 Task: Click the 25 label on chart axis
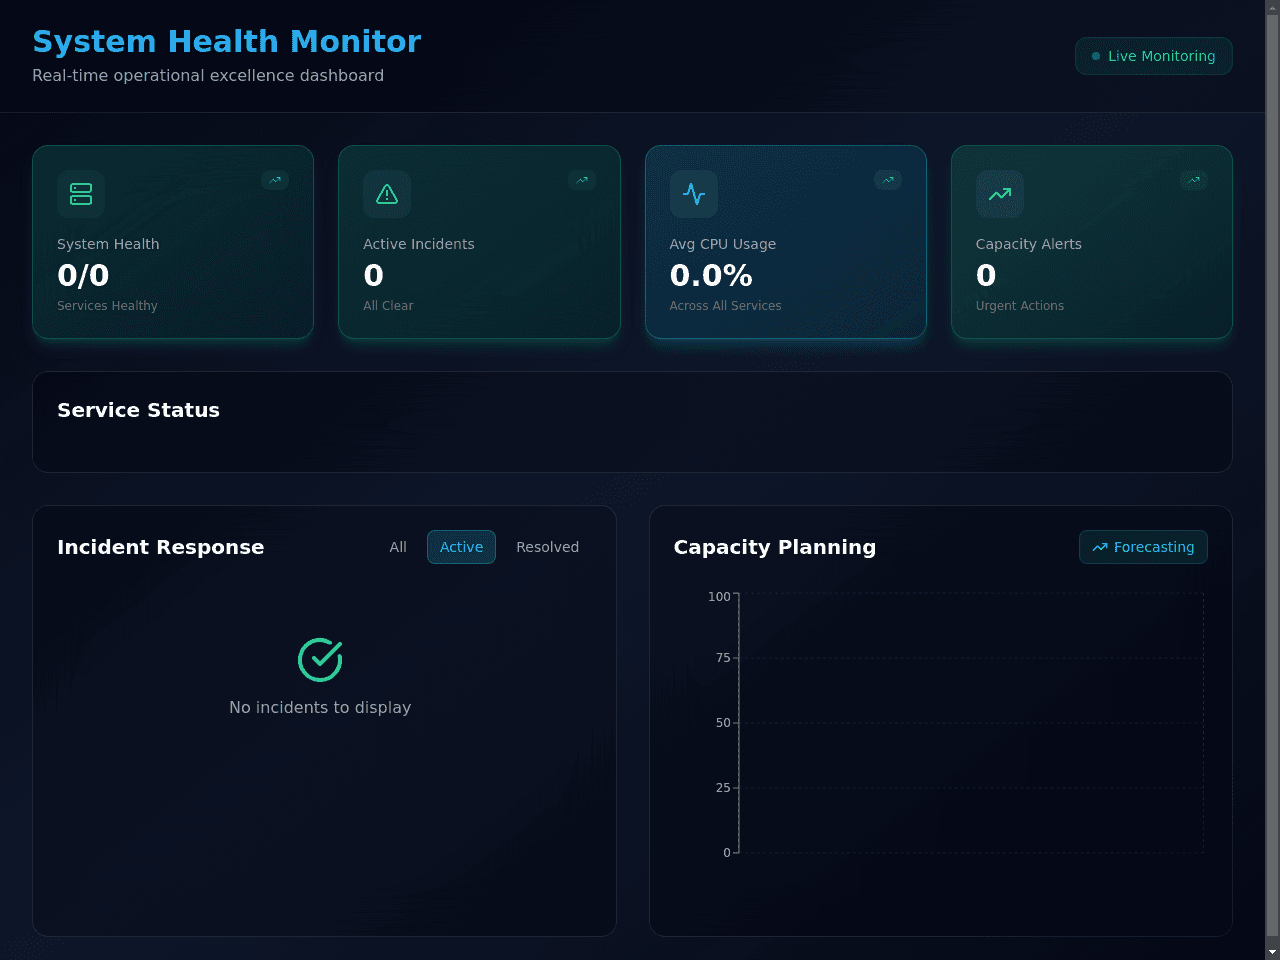[723, 788]
